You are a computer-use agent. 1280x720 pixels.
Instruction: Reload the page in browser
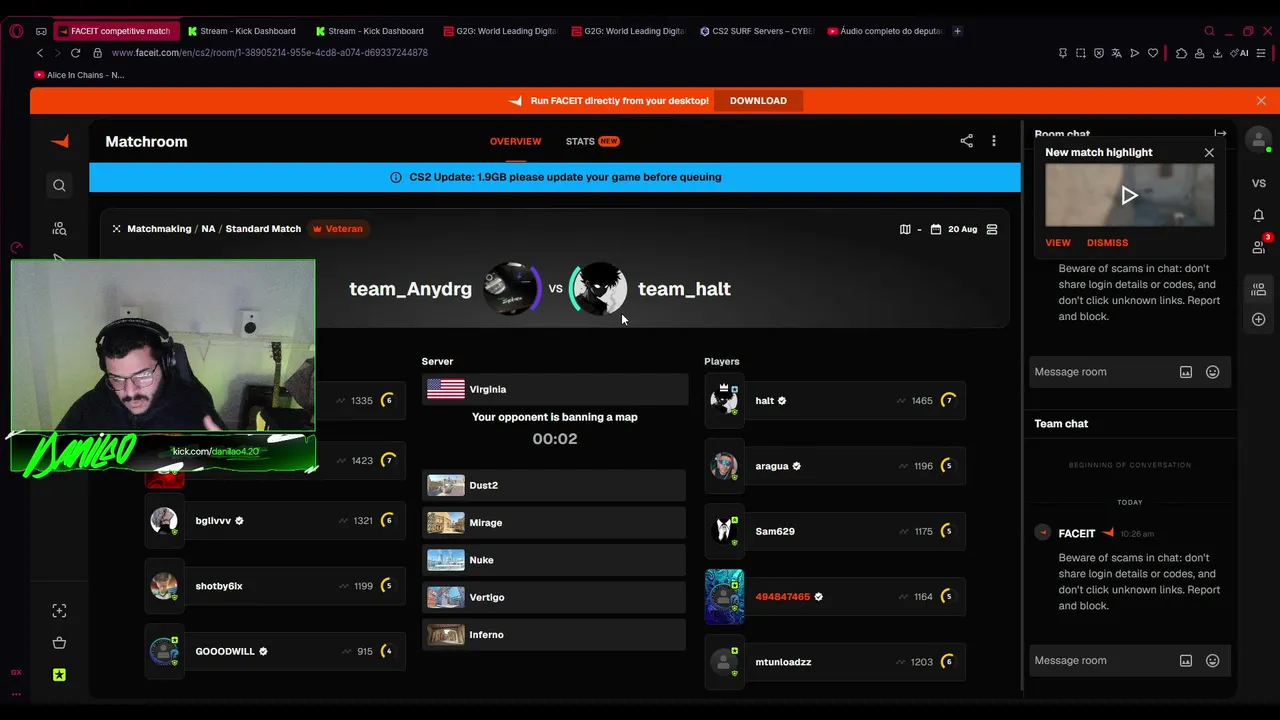pos(75,53)
